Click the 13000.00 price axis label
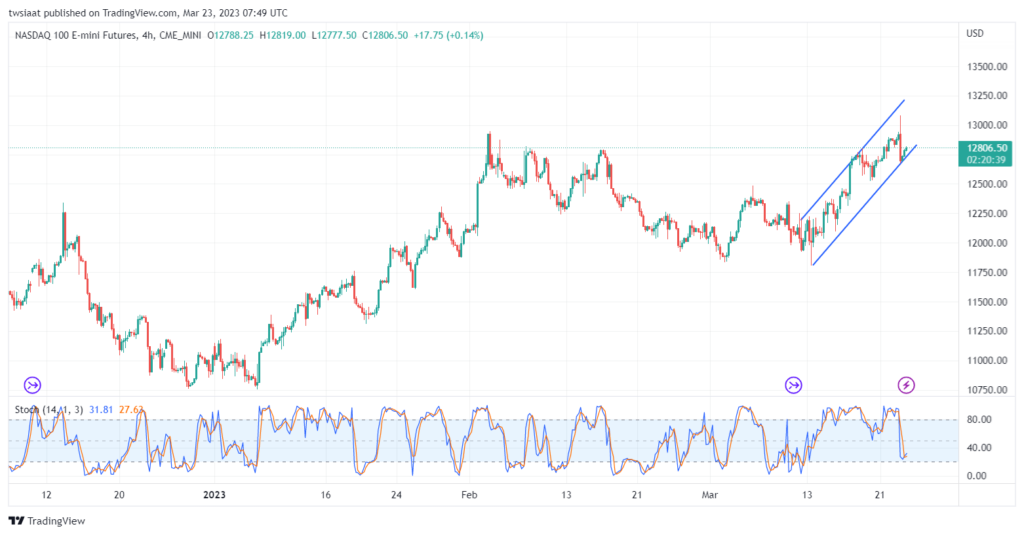This screenshot has height=535, width=1024. (986, 125)
